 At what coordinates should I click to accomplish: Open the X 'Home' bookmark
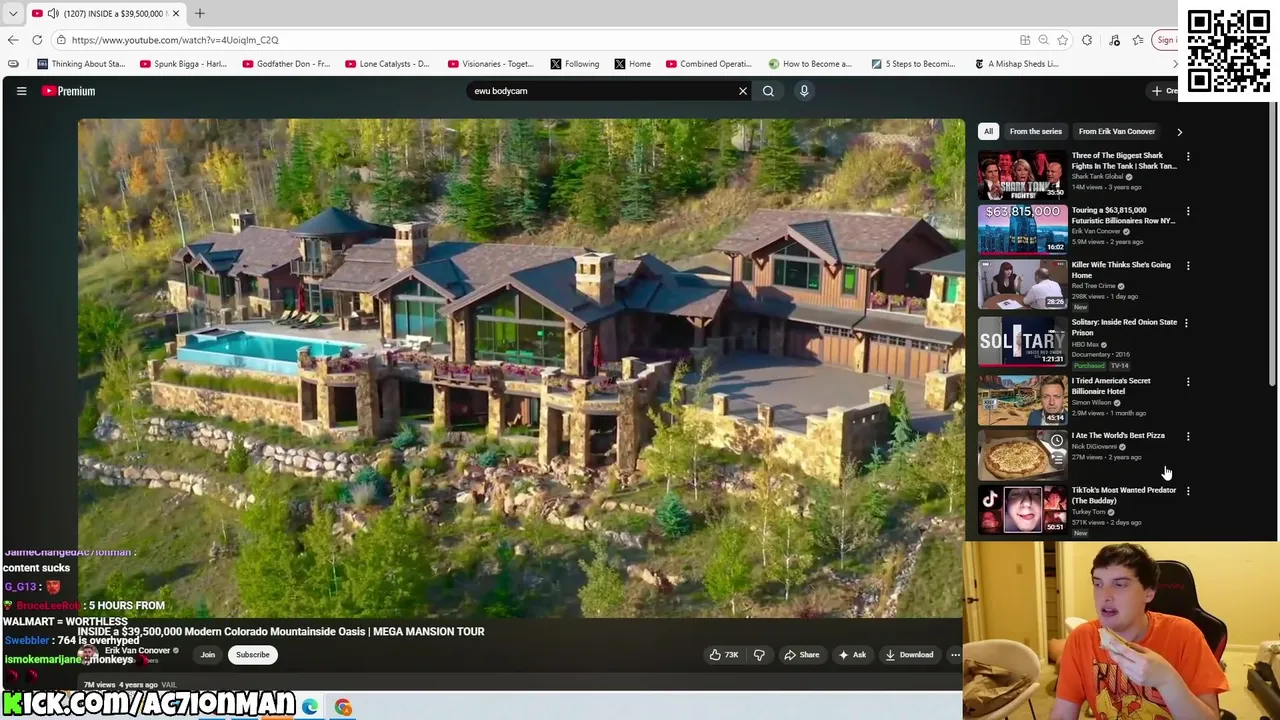click(633, 64)
